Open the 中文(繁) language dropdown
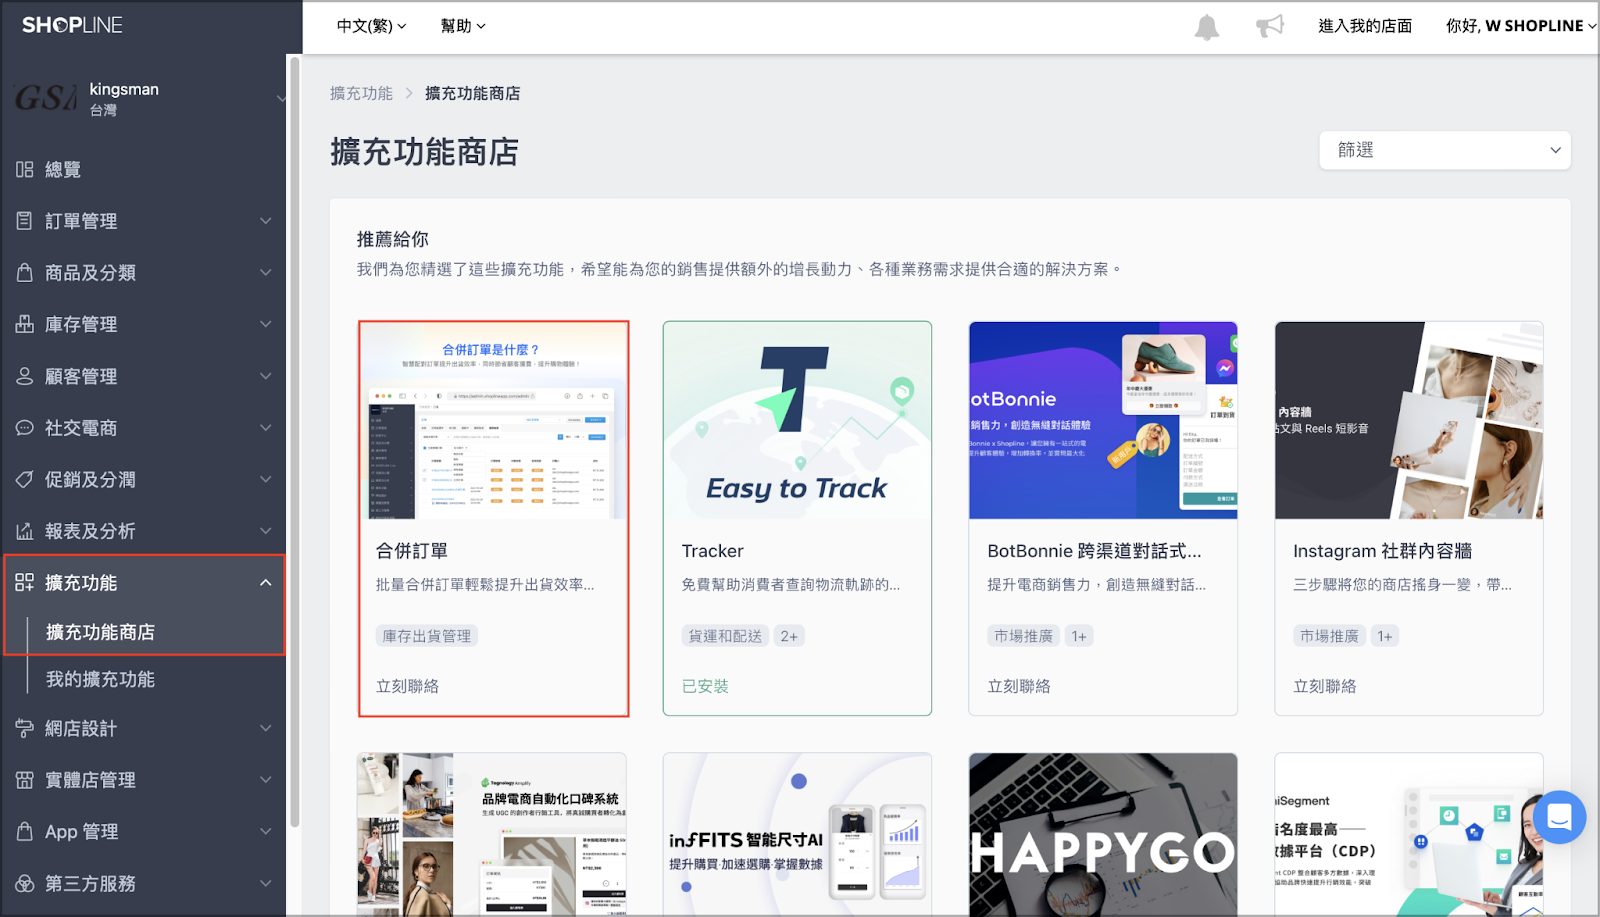 point(372,26)
